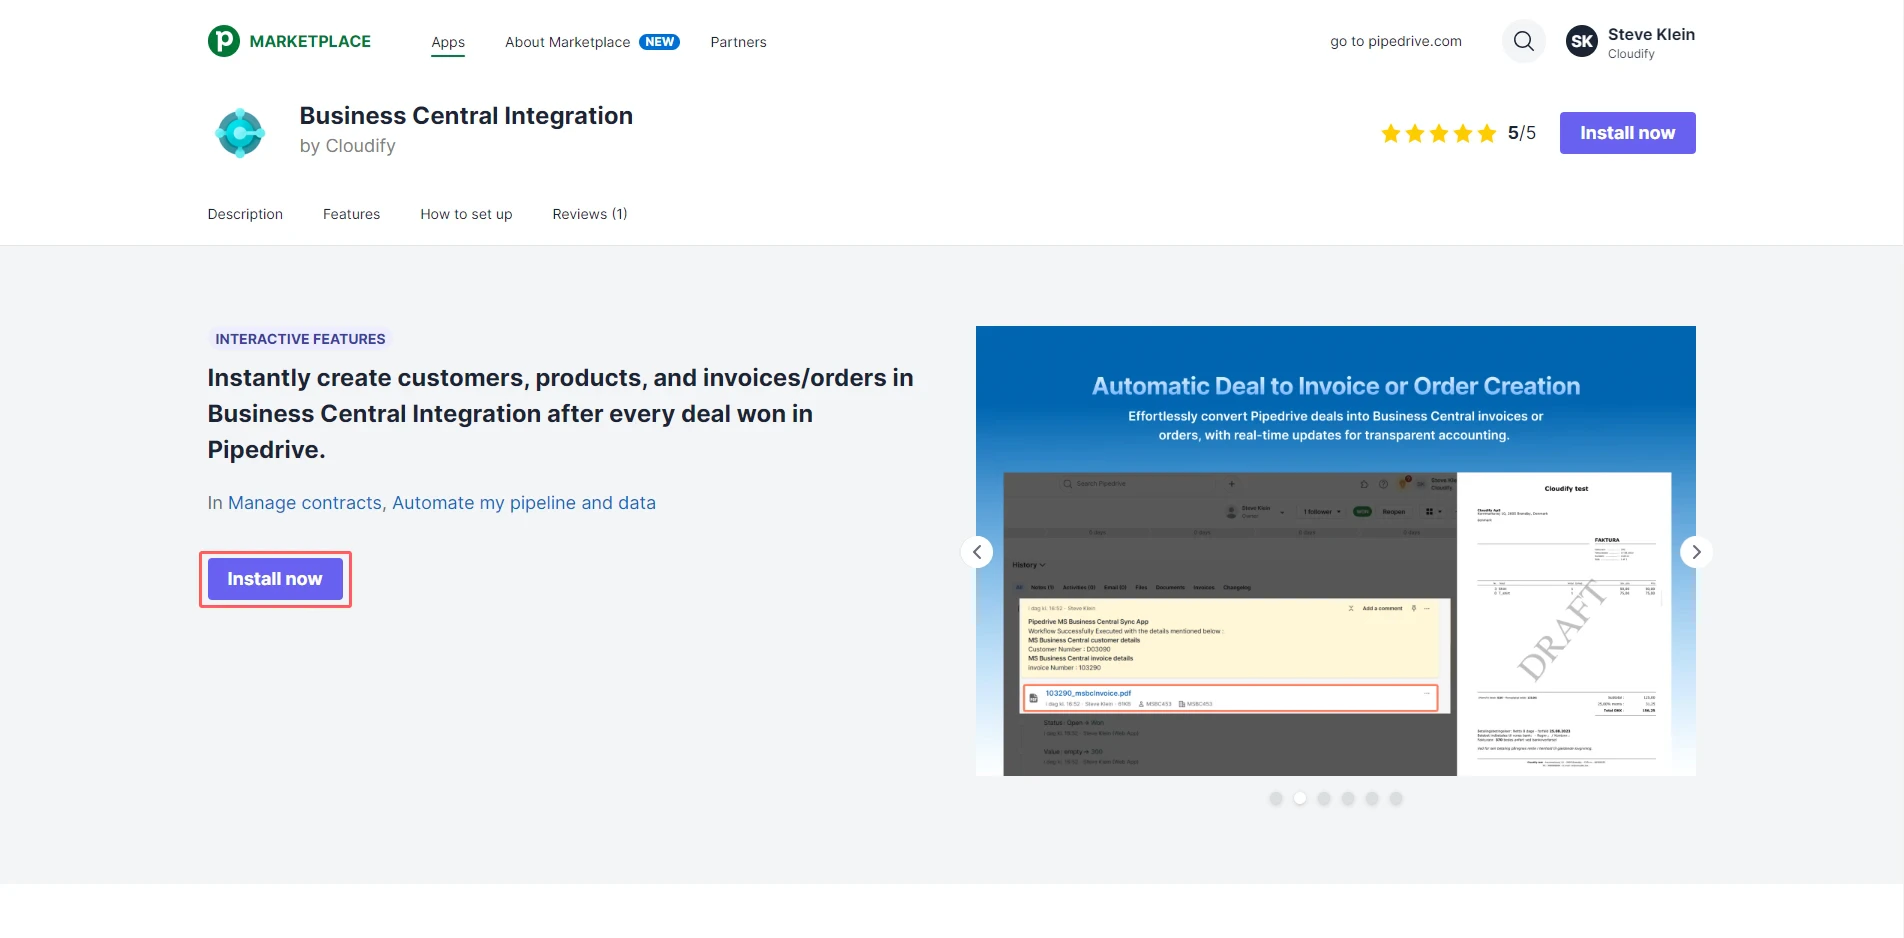Viewport: 1904px width, 938px height.
Task: Click the Business Central Integration title
Action: coord(466,116)
